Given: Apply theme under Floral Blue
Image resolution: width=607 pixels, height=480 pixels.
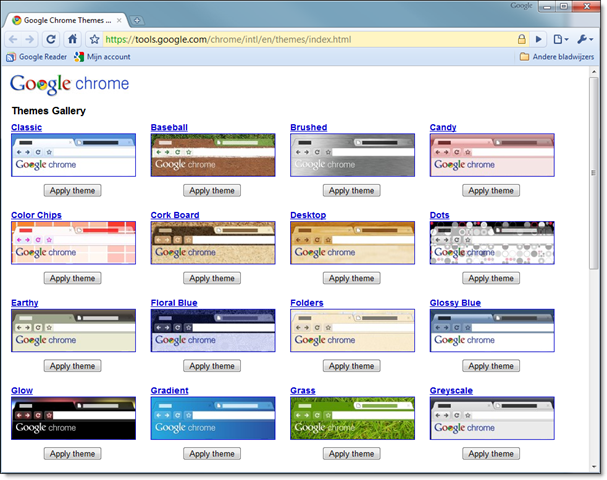Looking at the screenshot, I should point(212,366).
